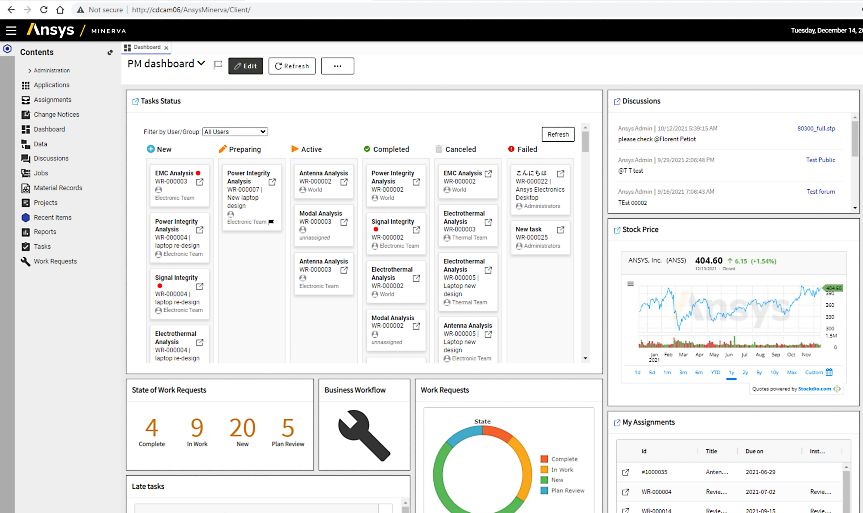The width and height of the screenshot is (863, 513).
Task: Open Antenna Analysis WR-000002 task link icon
Action: [x=344, y=182]
